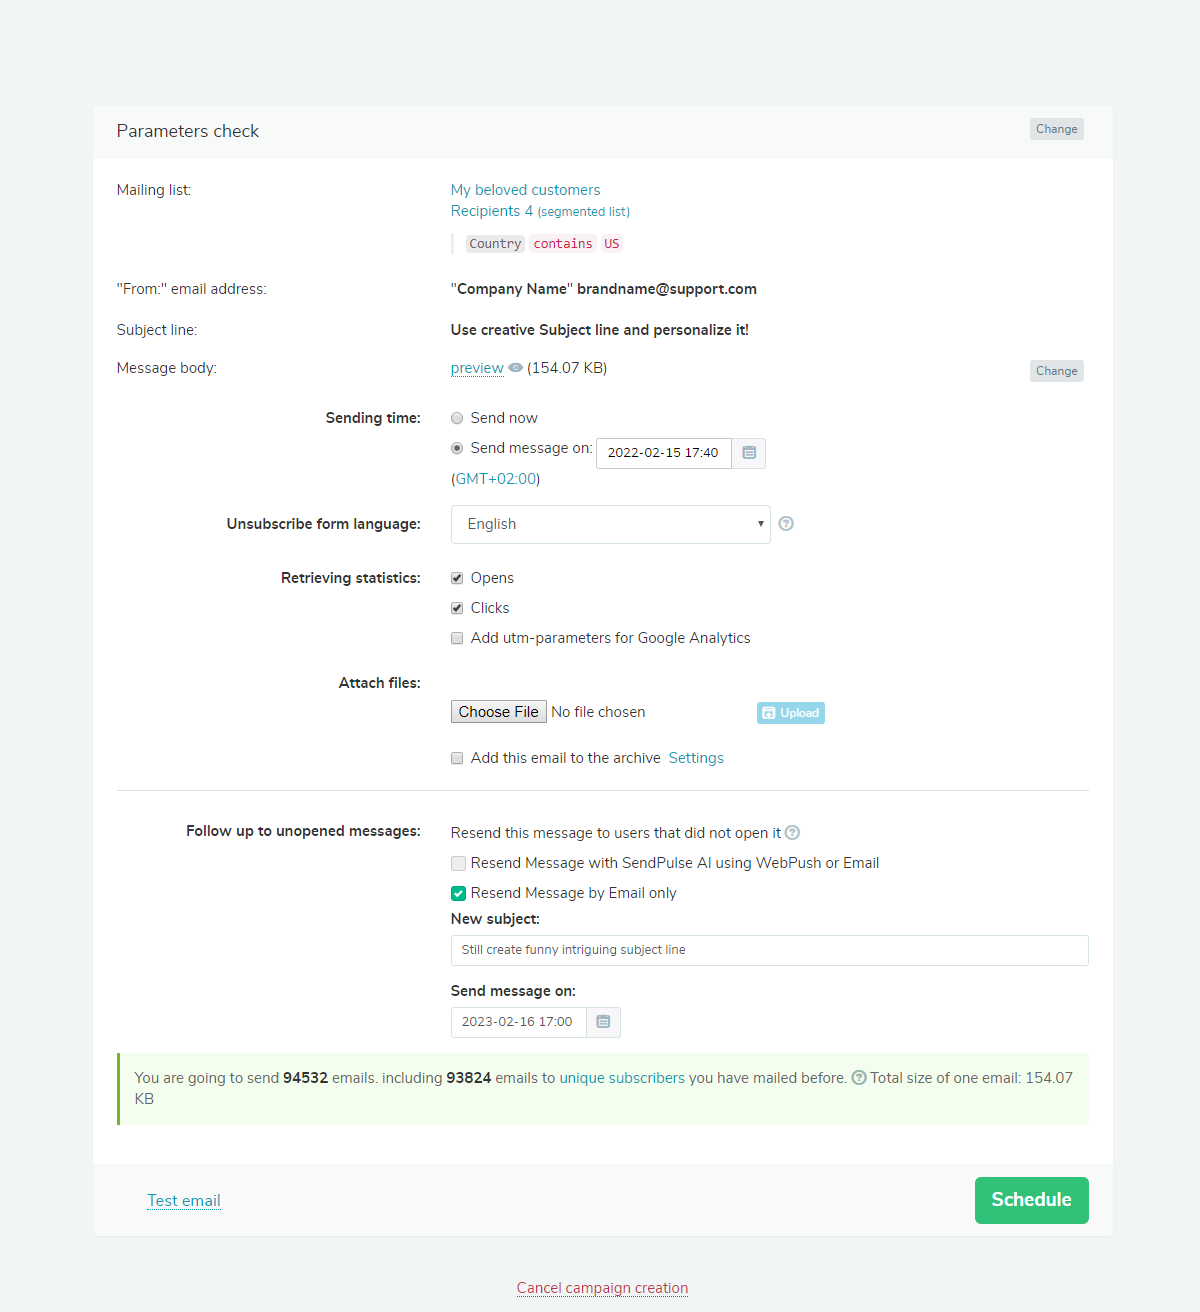Disable Resend Message by Email only
Screen dimensions: 1200x1312
coord(458,893)
